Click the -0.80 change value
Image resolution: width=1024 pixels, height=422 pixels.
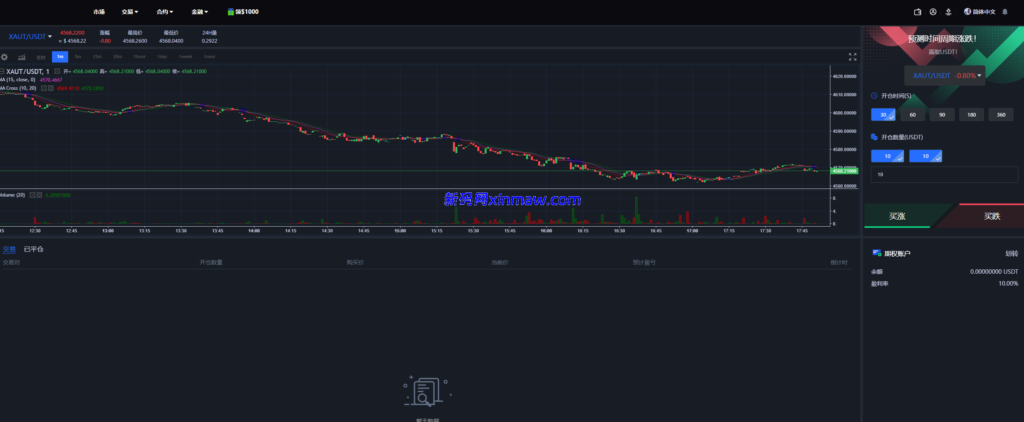pyautogui.click(x=104, y=41)
